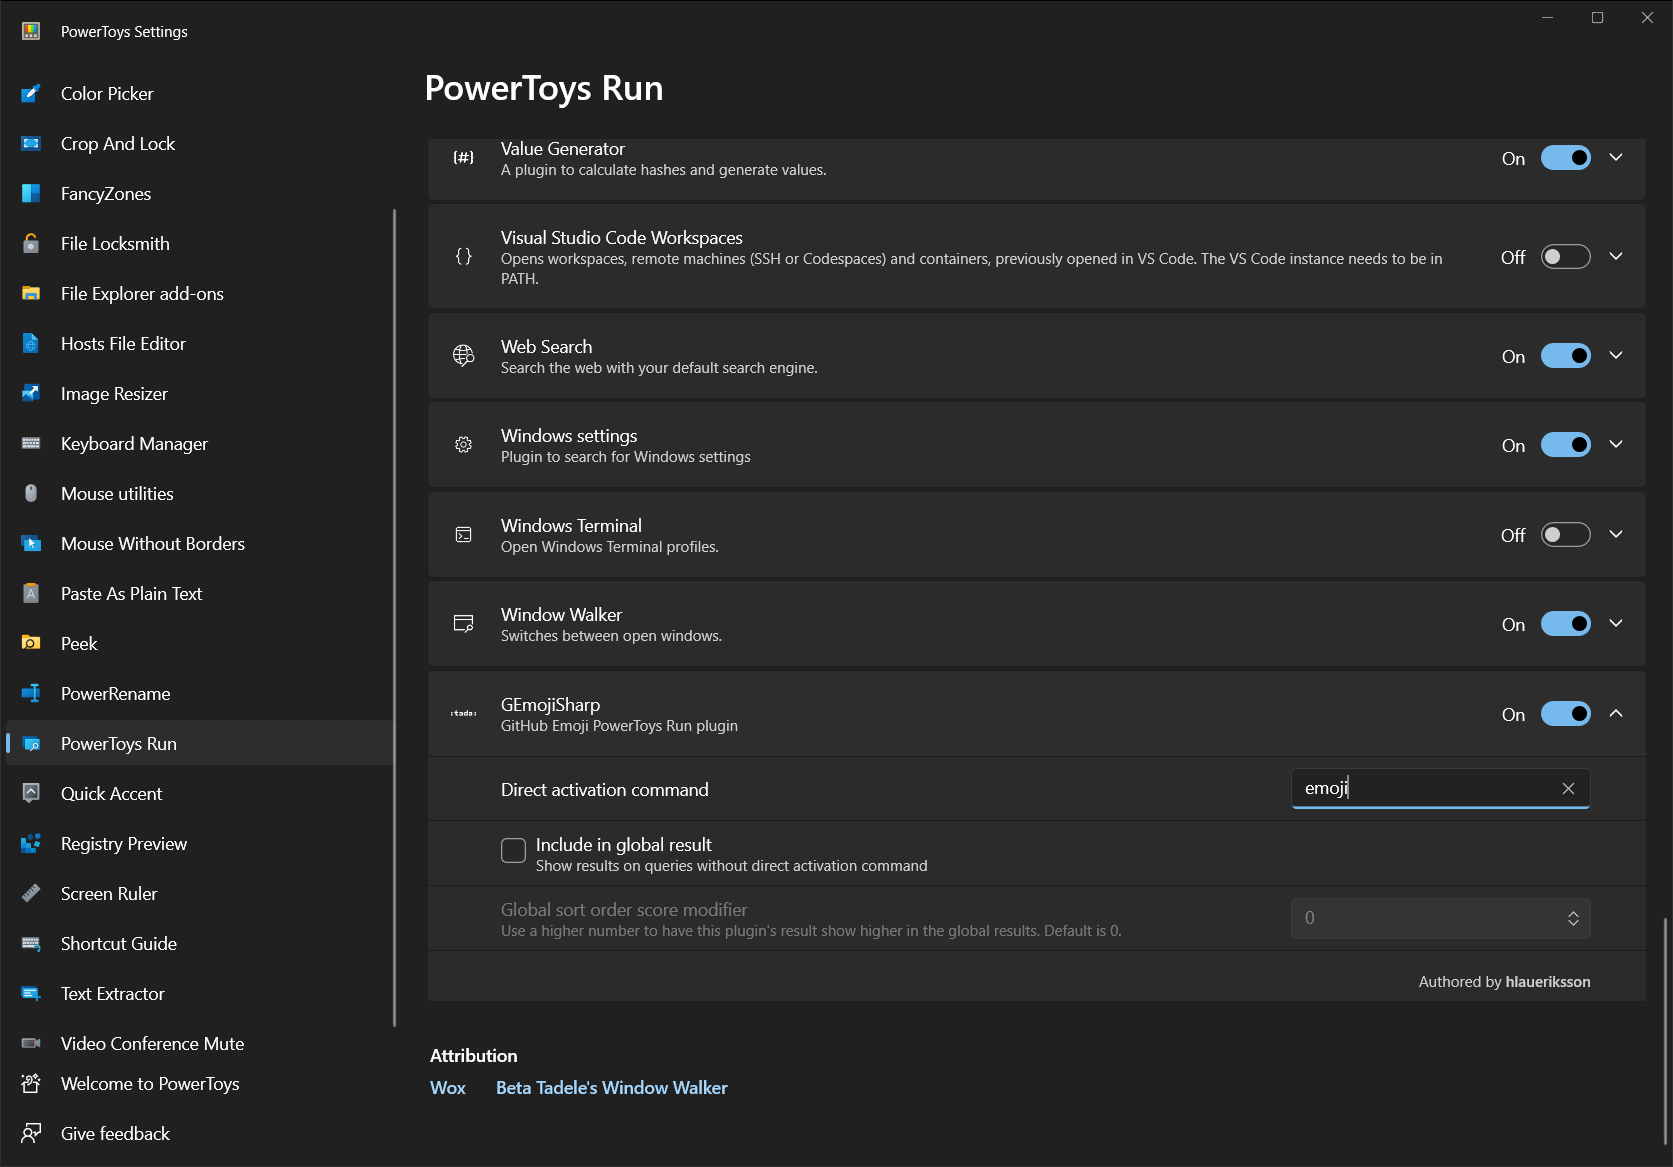Click the sidebar navigation scrollbar
The height and width of the screenshot is (1167, 1673).
[395, 617]
